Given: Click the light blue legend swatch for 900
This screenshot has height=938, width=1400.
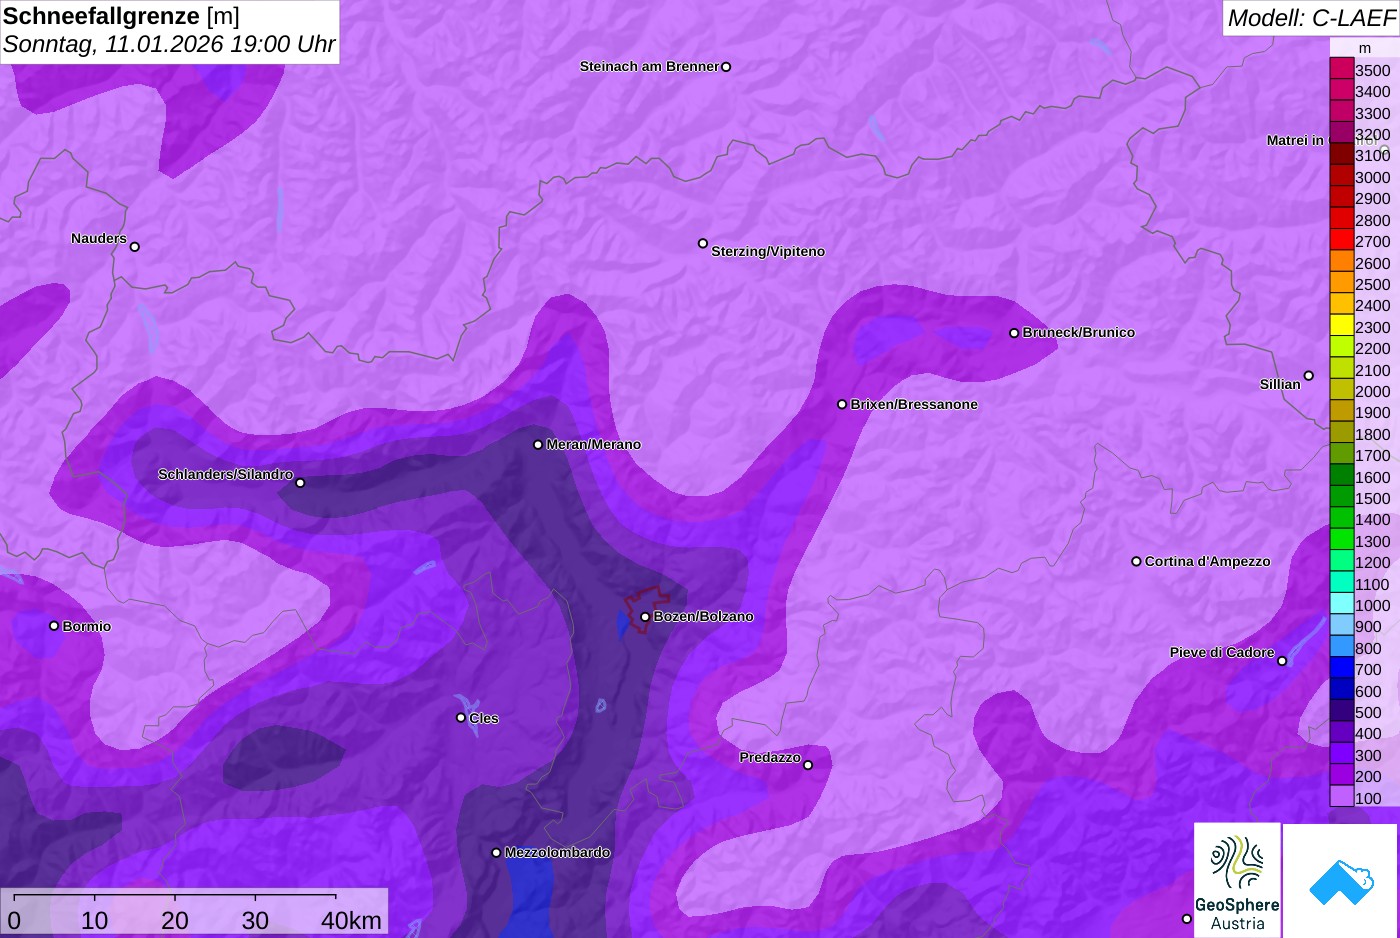Looking at the screenshot, I should click(x=1341, y=625).
